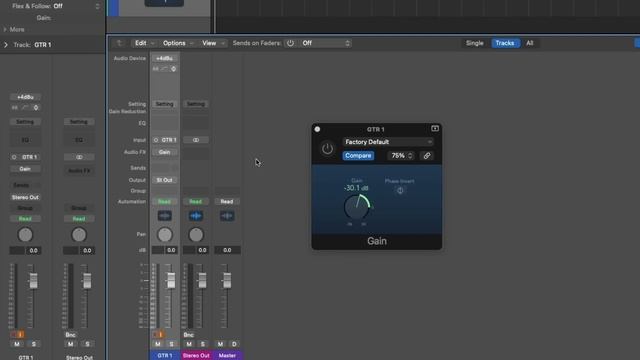Switch the mixer to Single view
Screen dimensions: 640x360
[x=475, y=43]
